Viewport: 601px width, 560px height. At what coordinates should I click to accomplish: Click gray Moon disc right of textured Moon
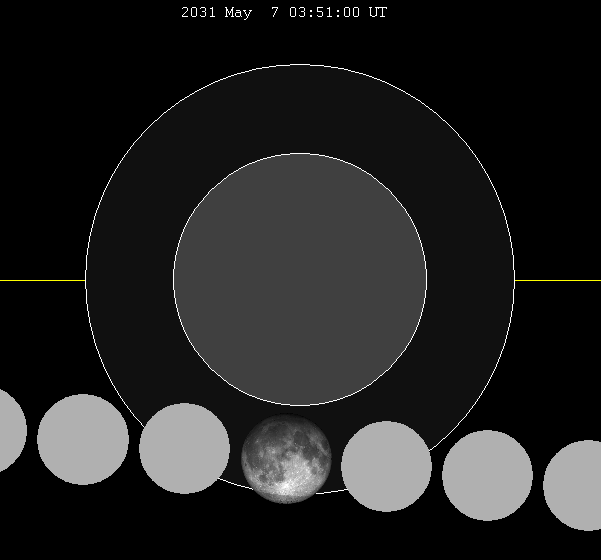(x=386, y=466)
